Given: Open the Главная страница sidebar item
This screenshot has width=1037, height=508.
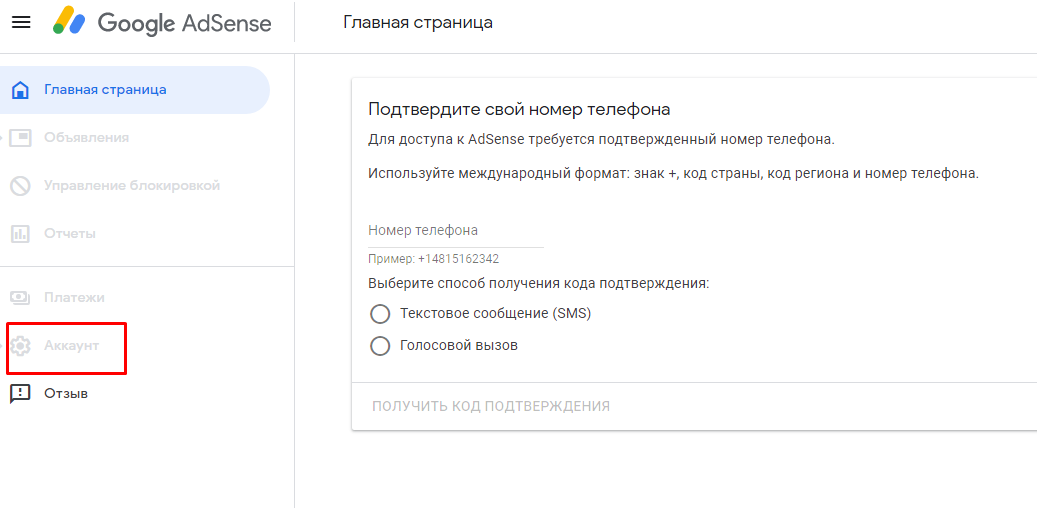Looking at the screenshot, I should pos(135,90).
